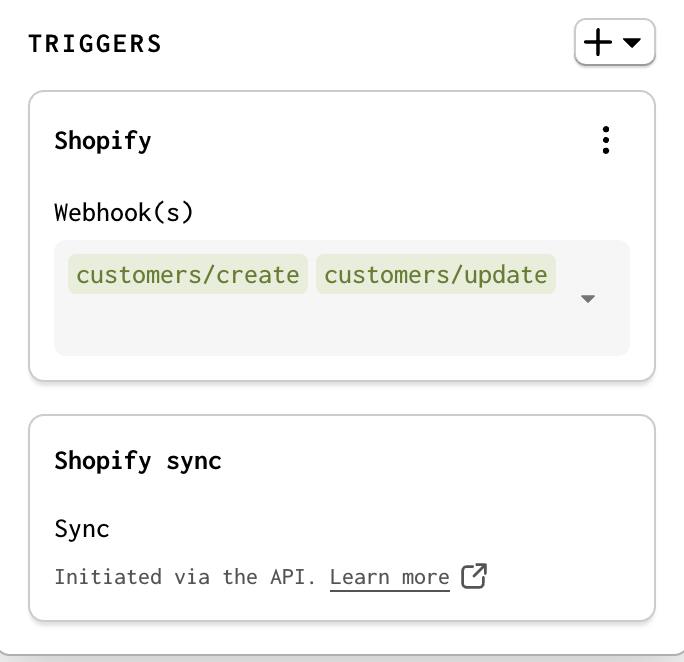Select the customers/update webhook tag
Screen dimensions: 684x662
pyautogui.click(x=435, y=274)
